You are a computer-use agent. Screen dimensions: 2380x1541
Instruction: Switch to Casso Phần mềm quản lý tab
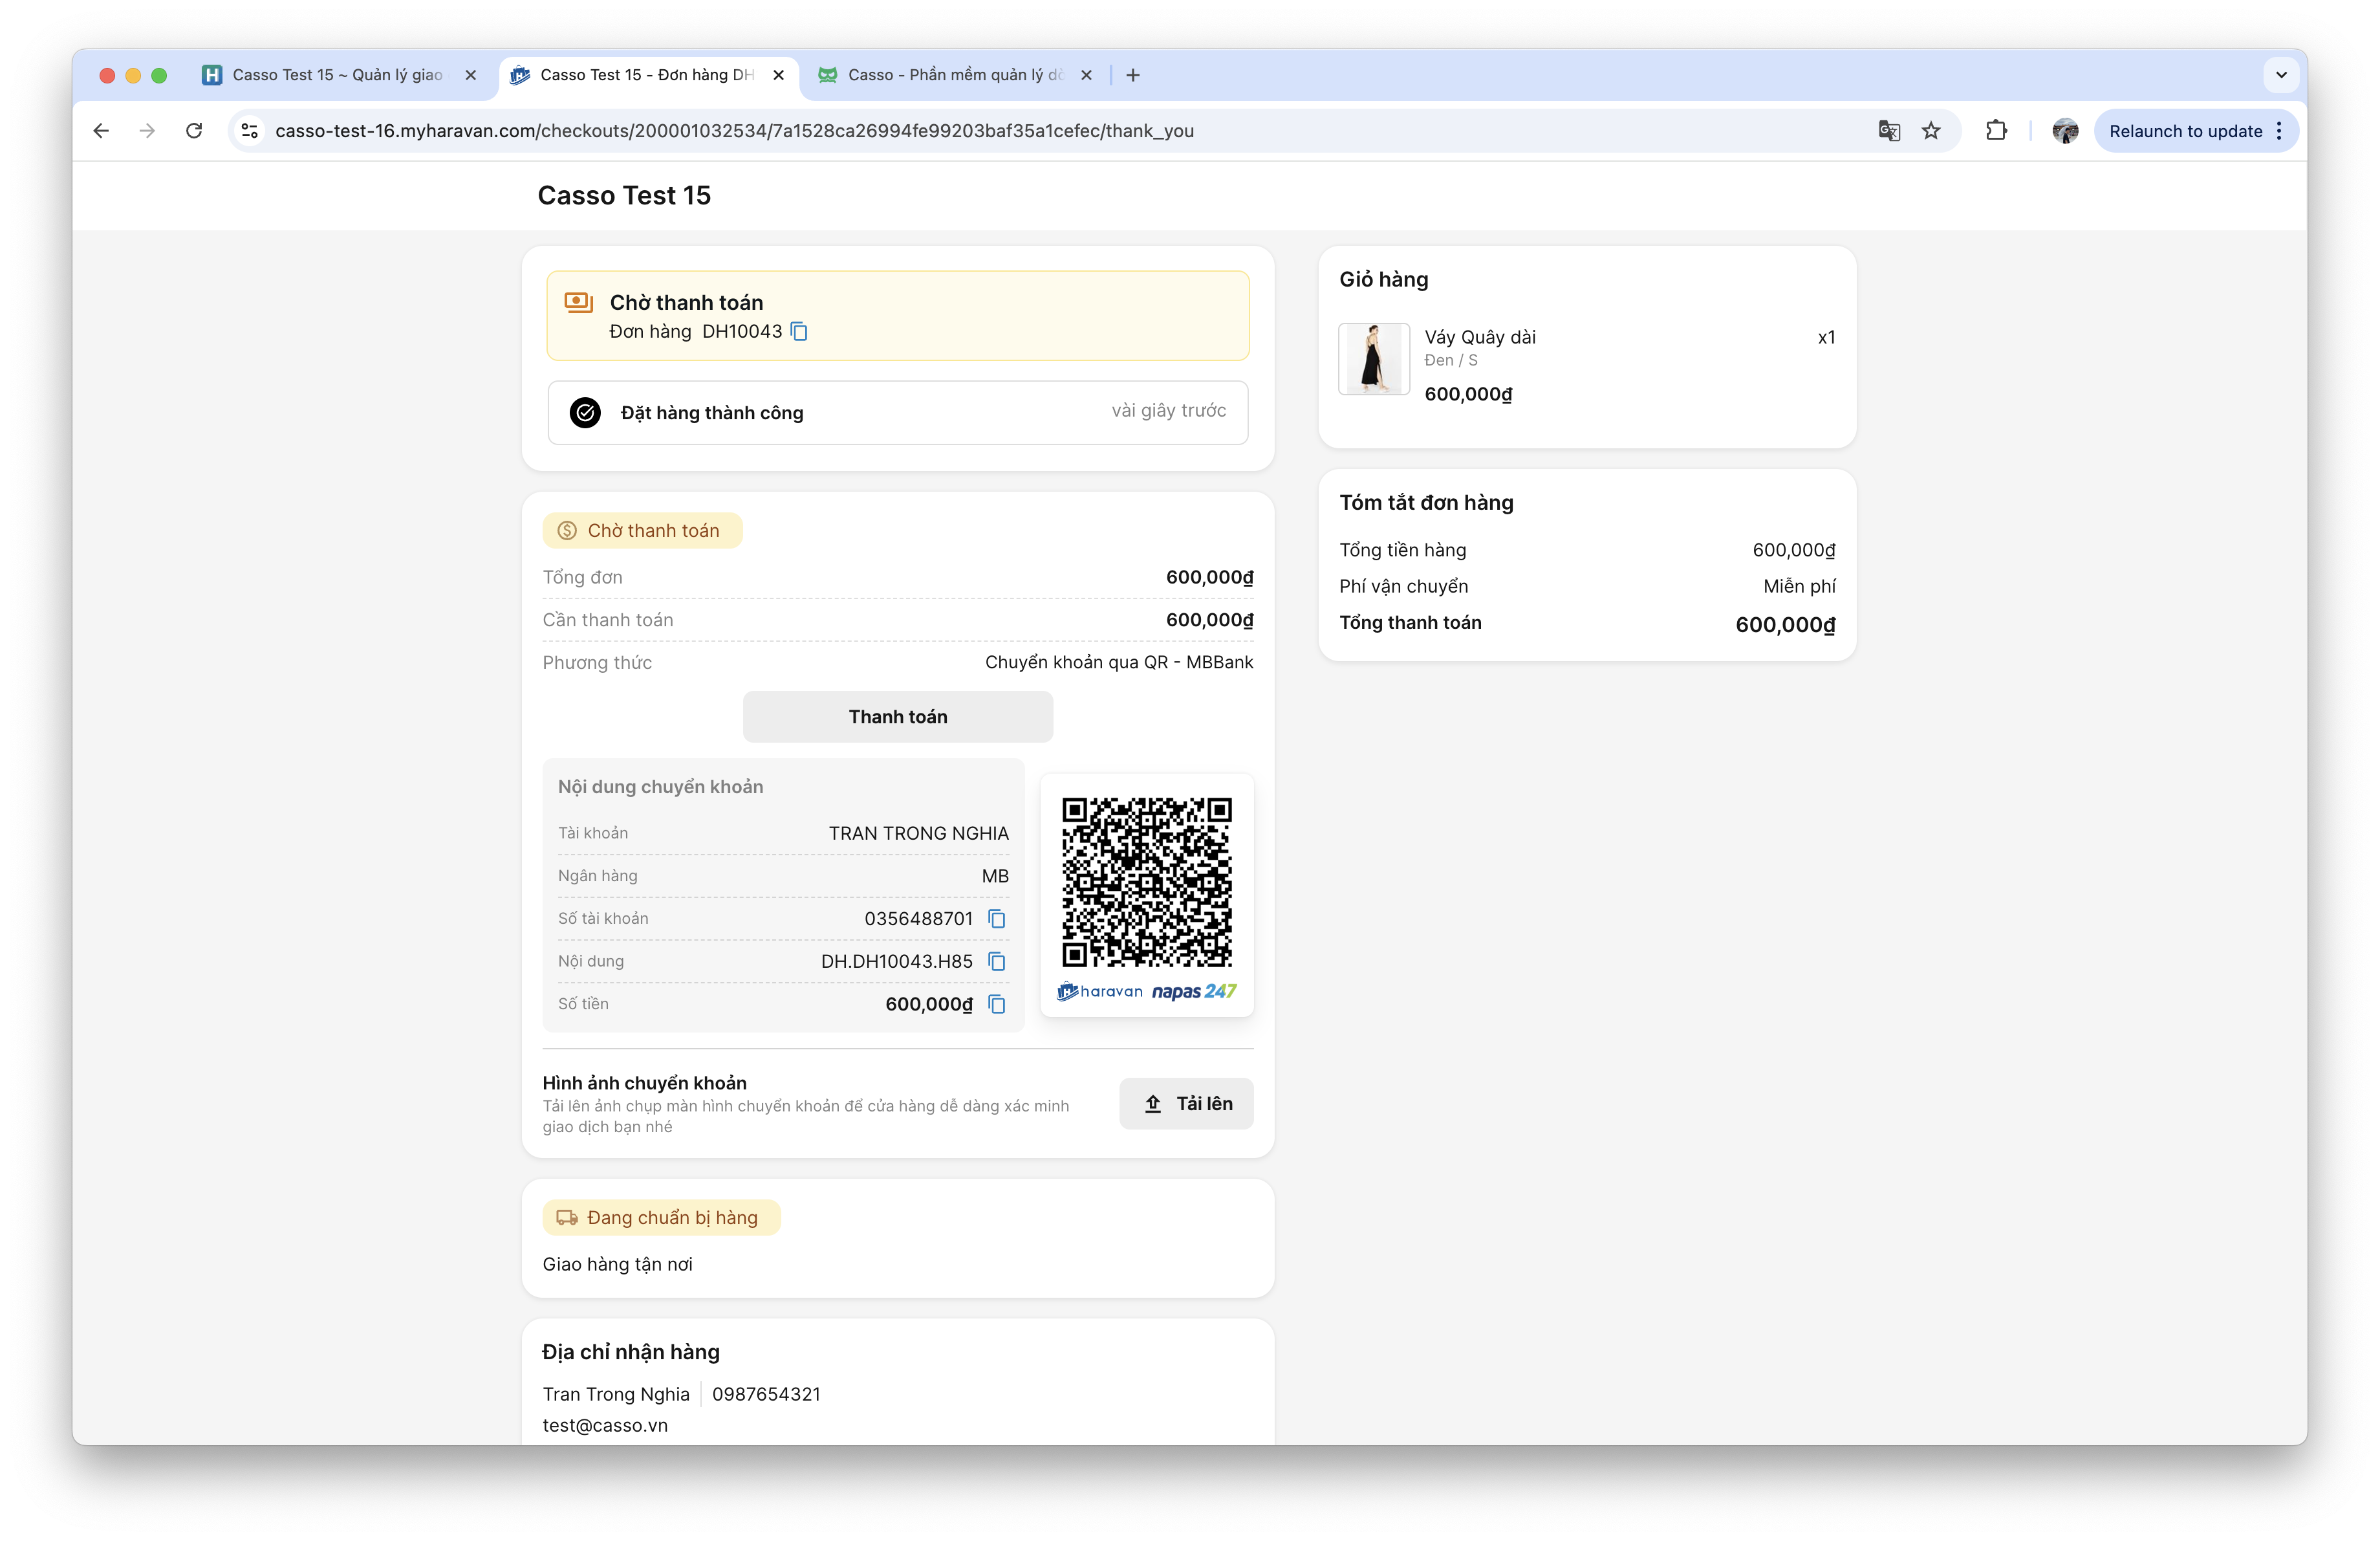954,75
